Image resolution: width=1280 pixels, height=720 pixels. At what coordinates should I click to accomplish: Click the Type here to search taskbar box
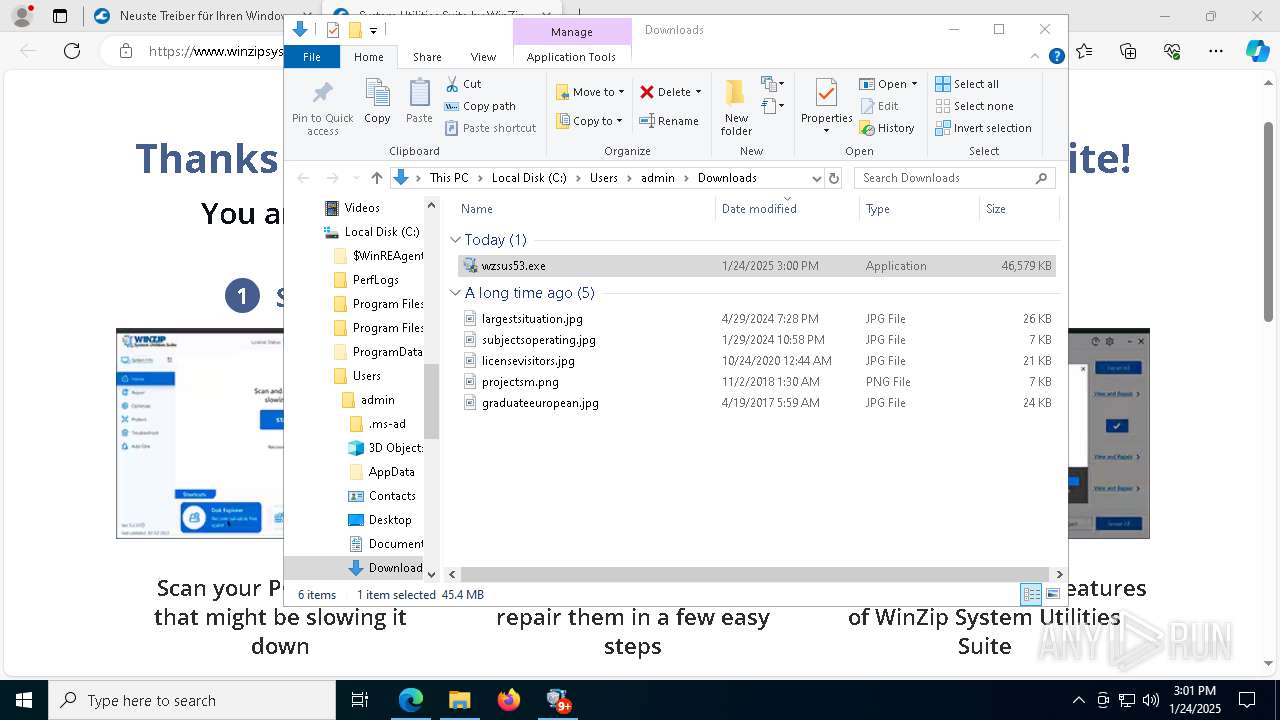click(192, 700)
